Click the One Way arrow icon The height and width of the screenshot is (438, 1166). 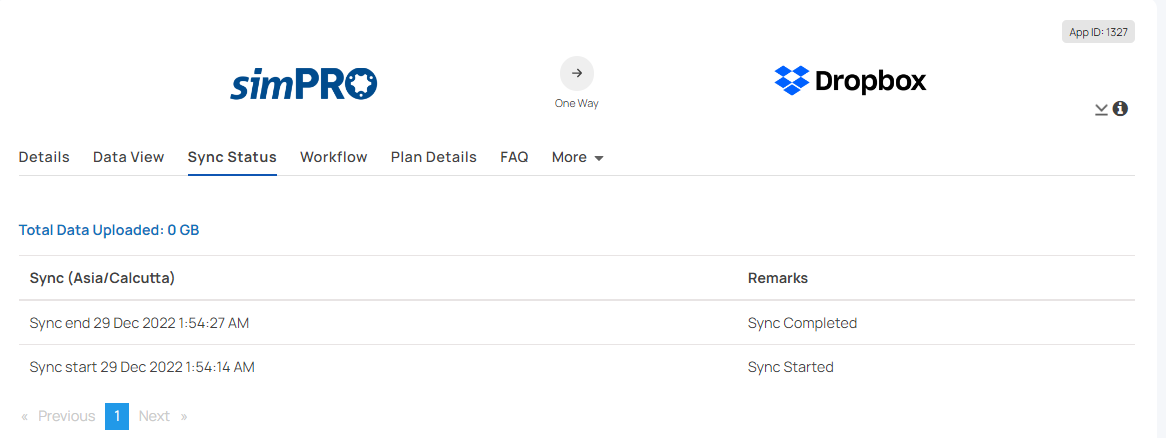tap(576, 74)
